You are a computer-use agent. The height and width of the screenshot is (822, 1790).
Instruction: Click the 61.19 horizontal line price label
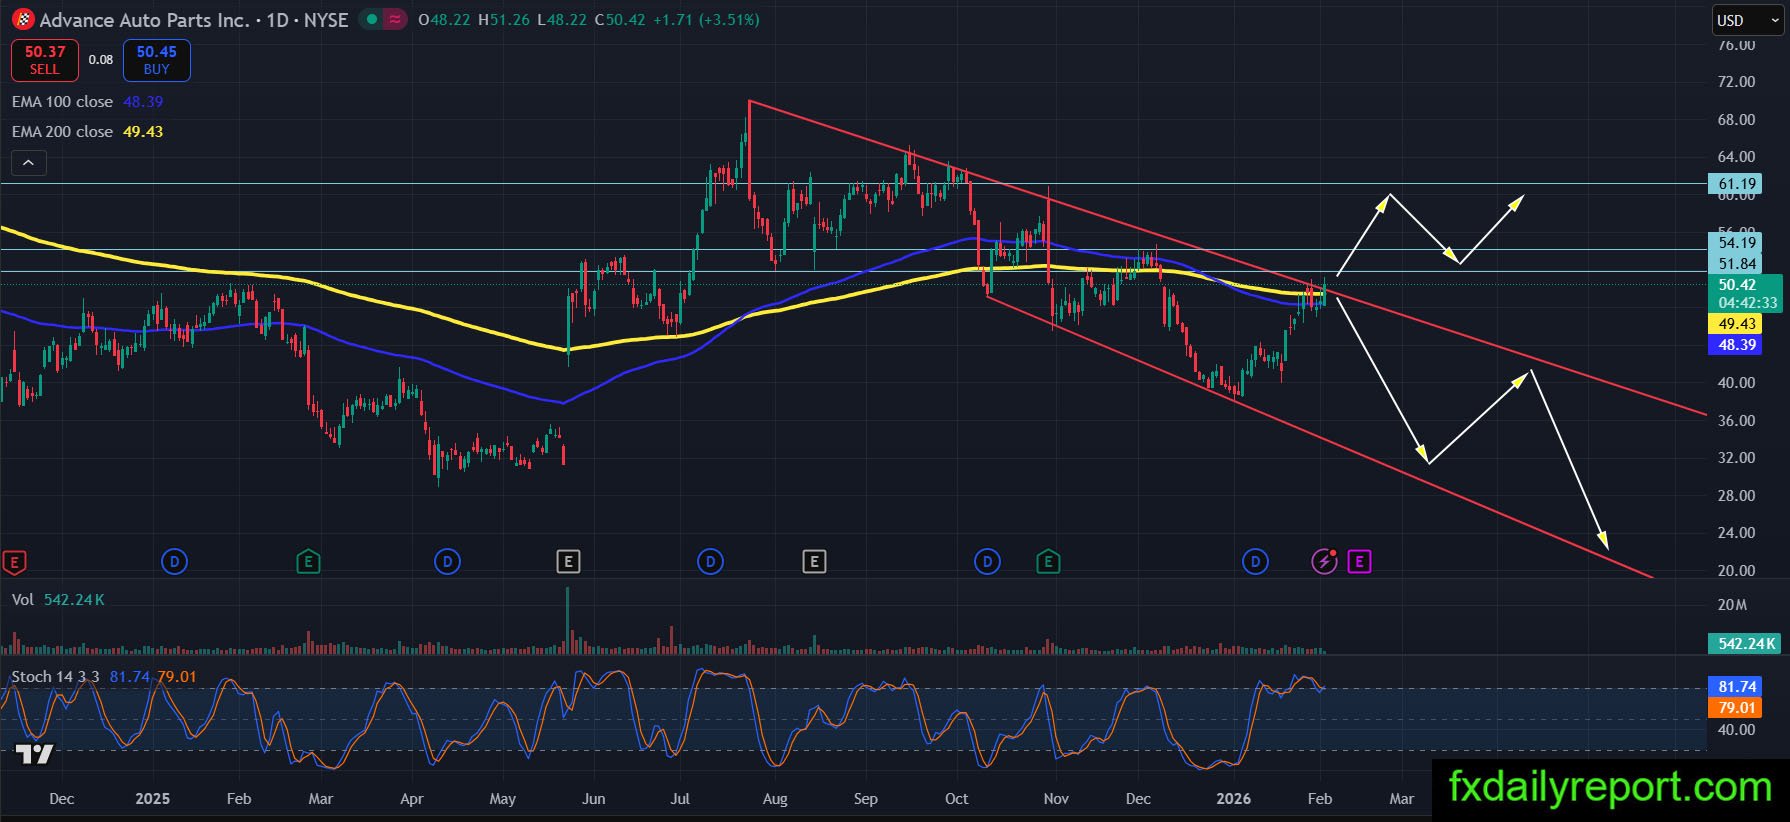coord(1737,184)
